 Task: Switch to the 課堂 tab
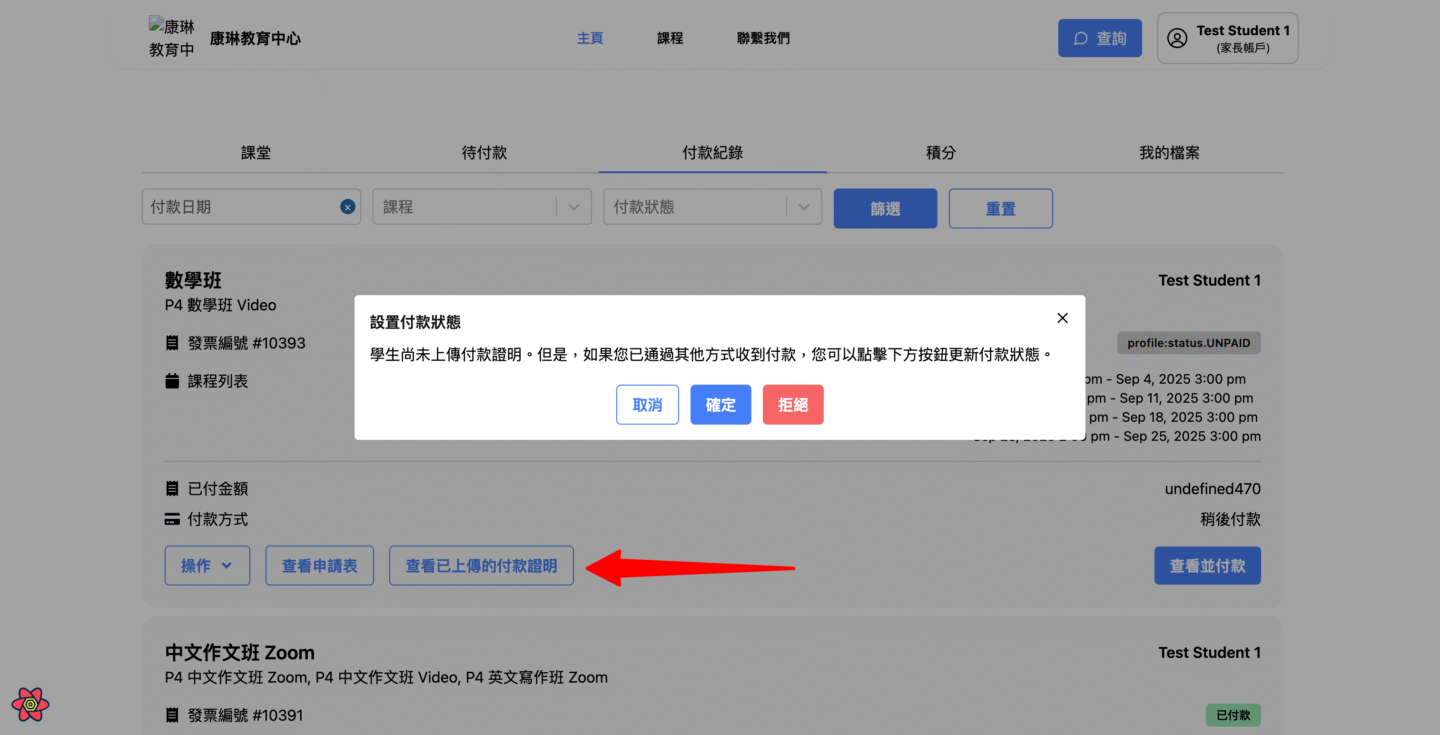[x=256, y=153]
